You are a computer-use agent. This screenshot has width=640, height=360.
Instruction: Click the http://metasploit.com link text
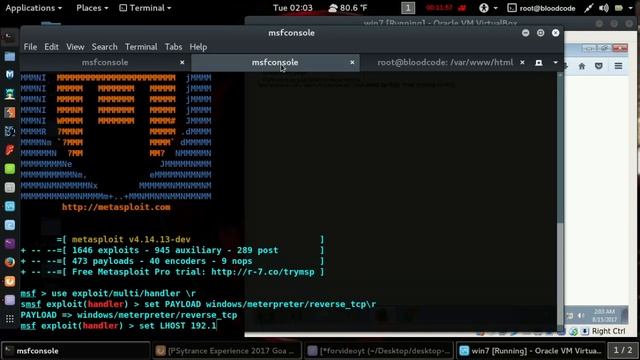click(116, 207)
